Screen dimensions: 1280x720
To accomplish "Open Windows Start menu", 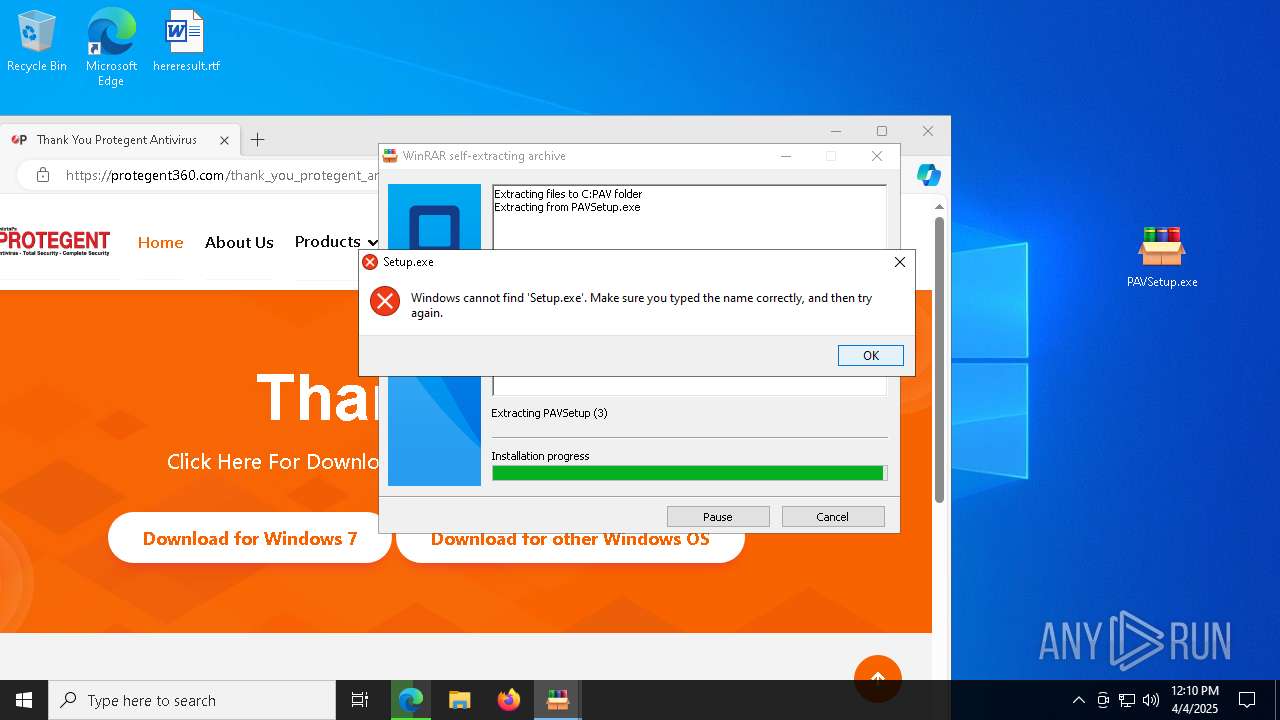I will click(24, 700).
